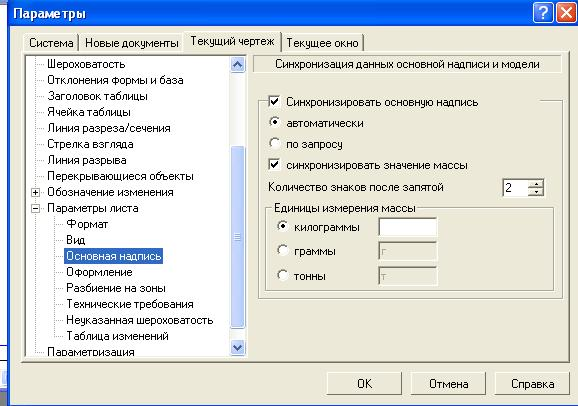Image resolution: width=578 pixels, height=406 pixels.
Task: Click the tree scrollbar up arrow
Action: [237, 65]
